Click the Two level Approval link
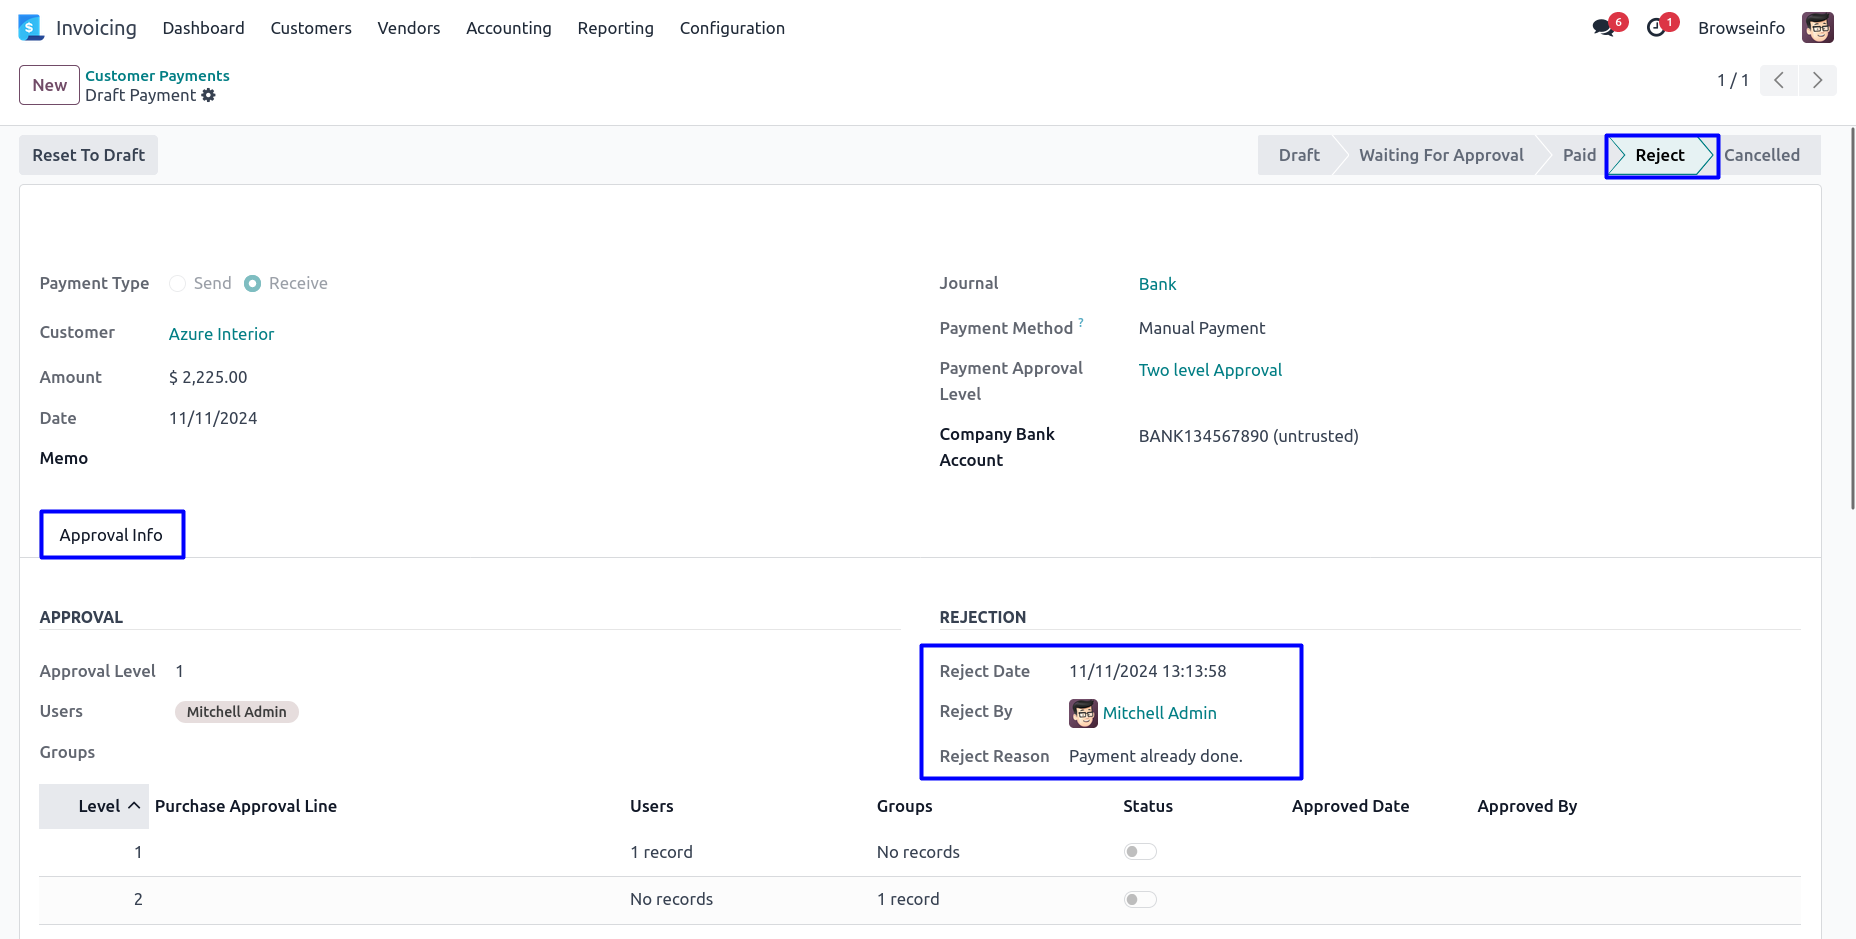This screenshot has width=1856, height=939. pos(1210,370)
